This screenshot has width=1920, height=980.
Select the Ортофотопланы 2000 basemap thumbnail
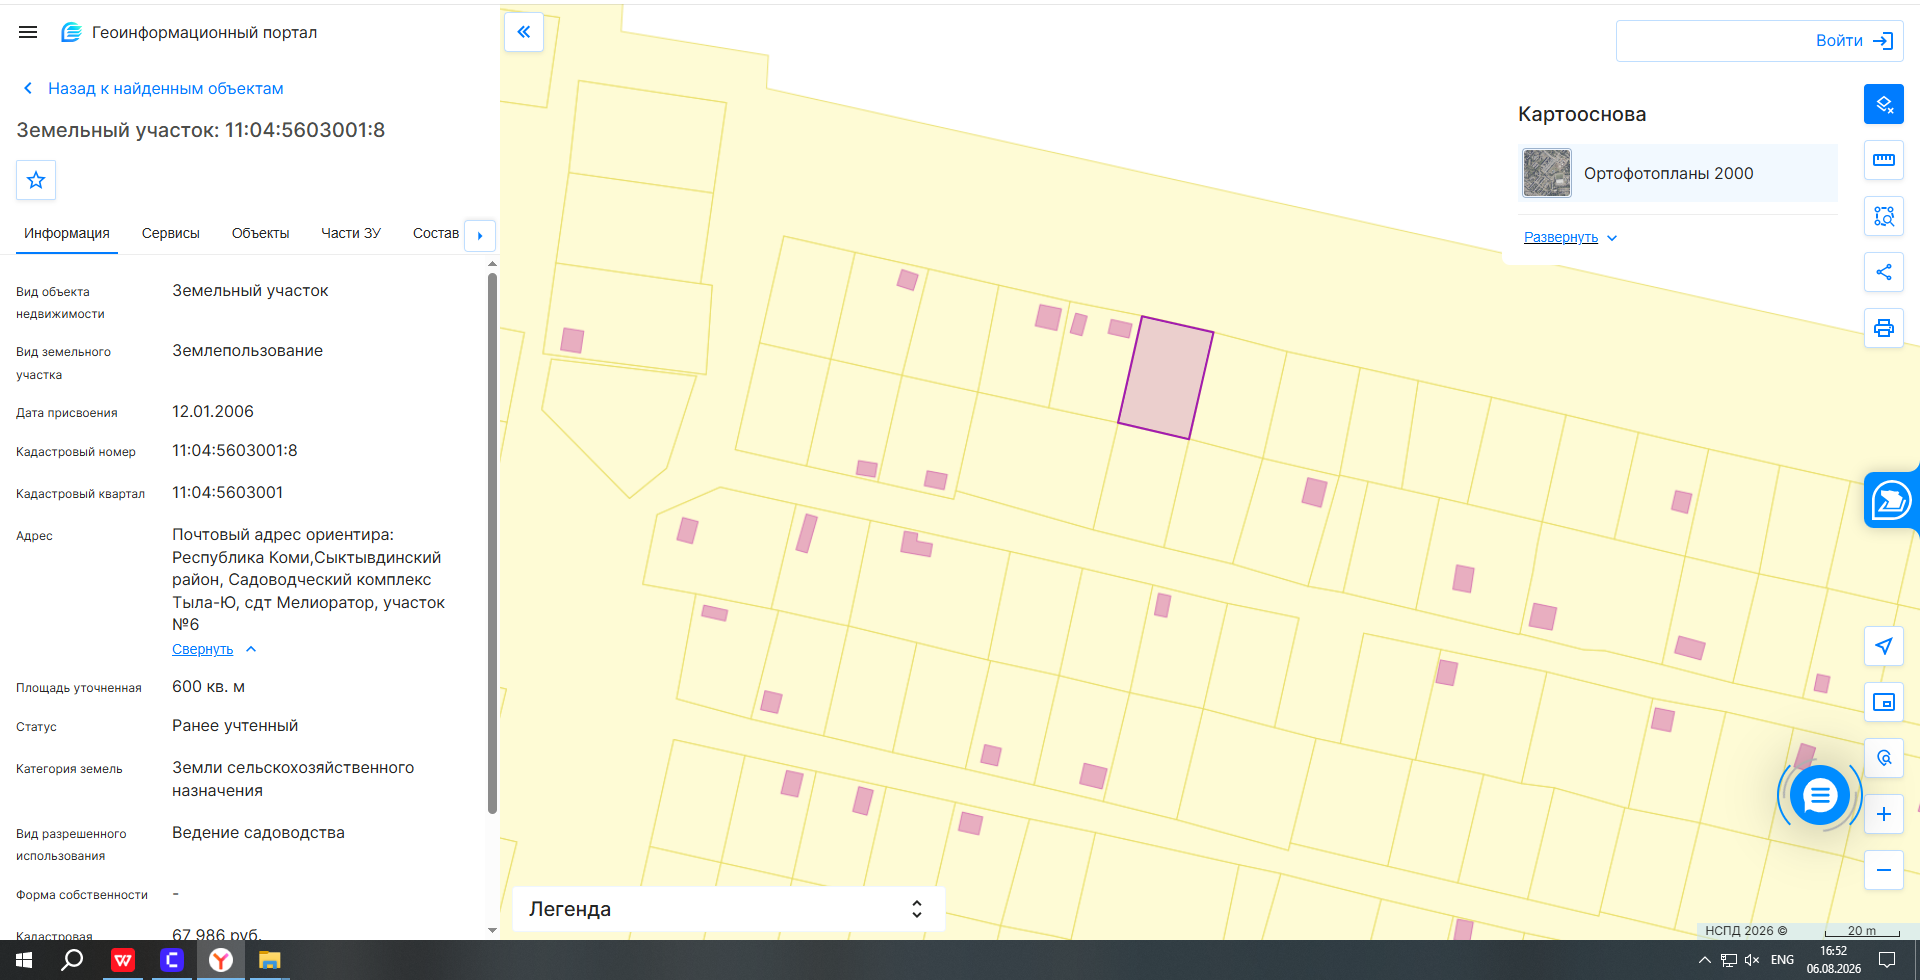tap(1547, 173)
